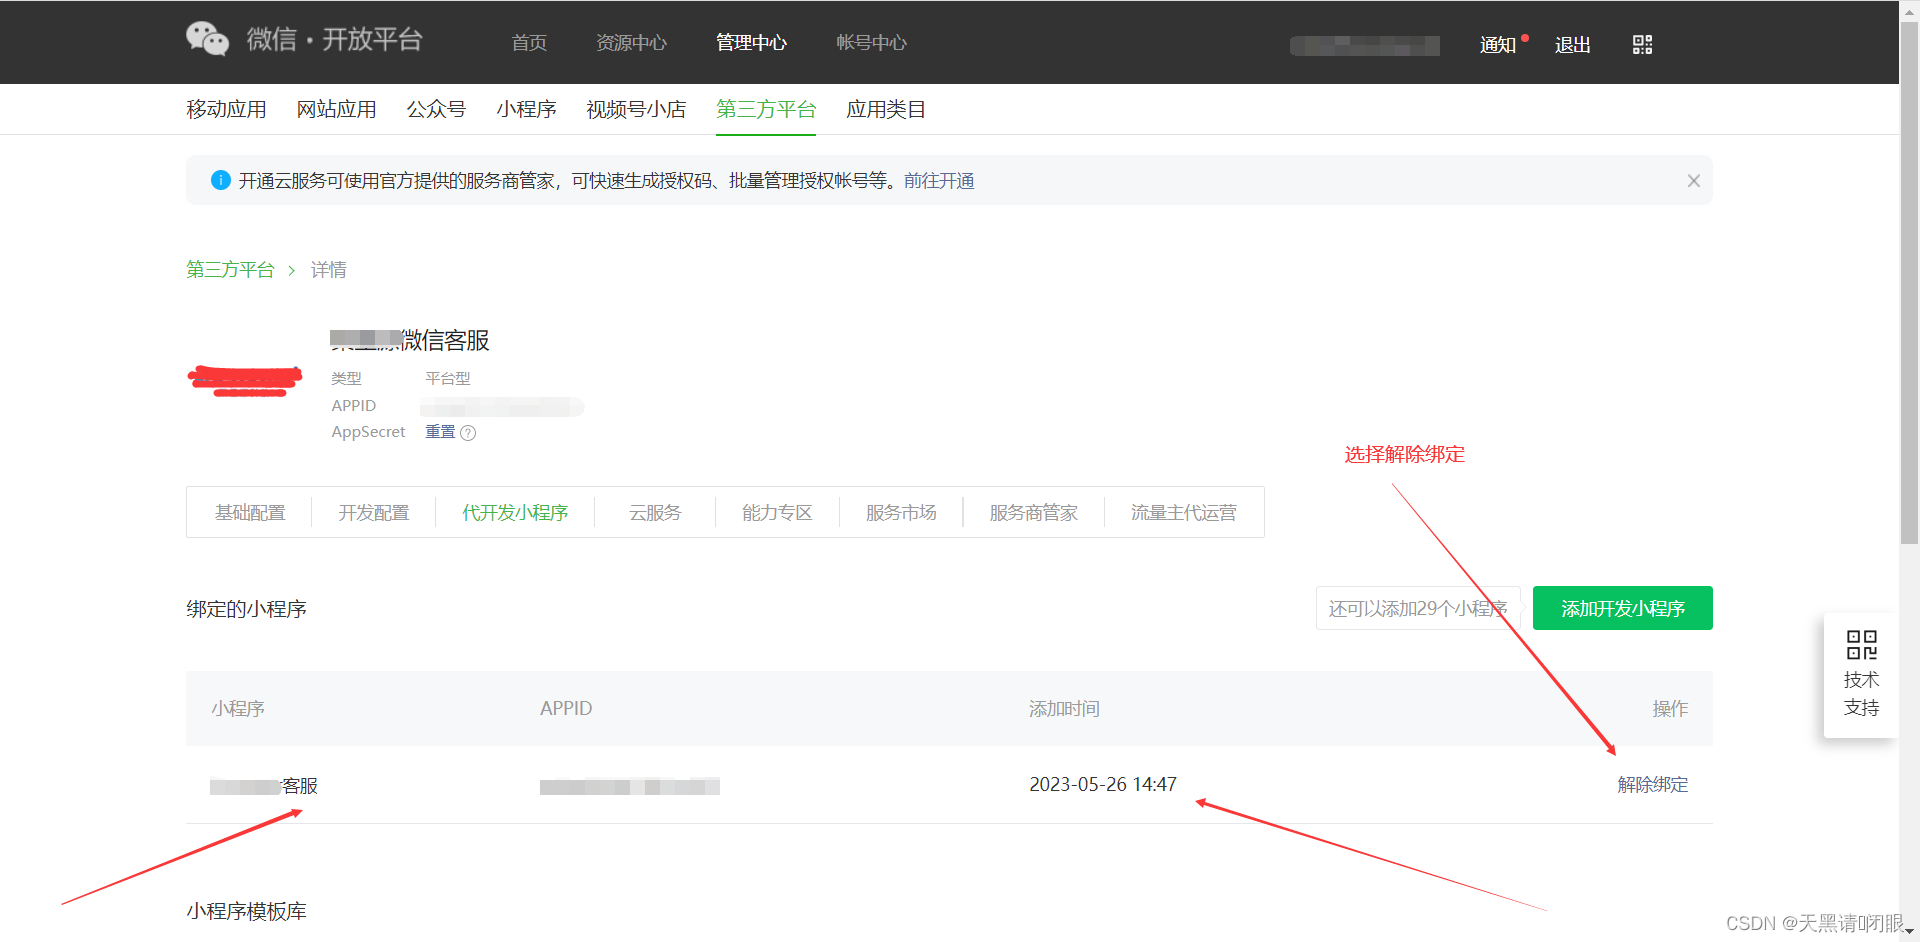Switch to 网站应用 tab
The image size is (1920, 942).
point(336,109)
